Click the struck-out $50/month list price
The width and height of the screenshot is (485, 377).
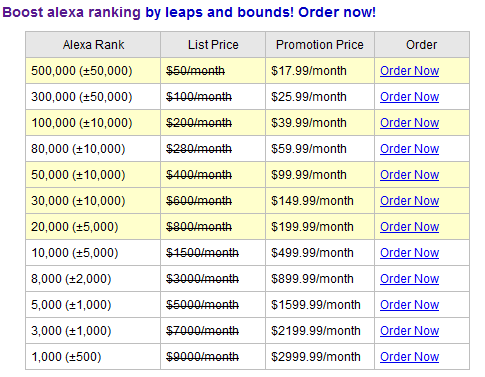[195, 71]
